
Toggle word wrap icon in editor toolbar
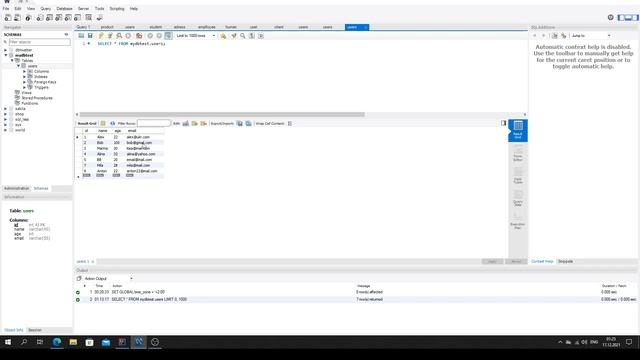click(x=261, y=36)
